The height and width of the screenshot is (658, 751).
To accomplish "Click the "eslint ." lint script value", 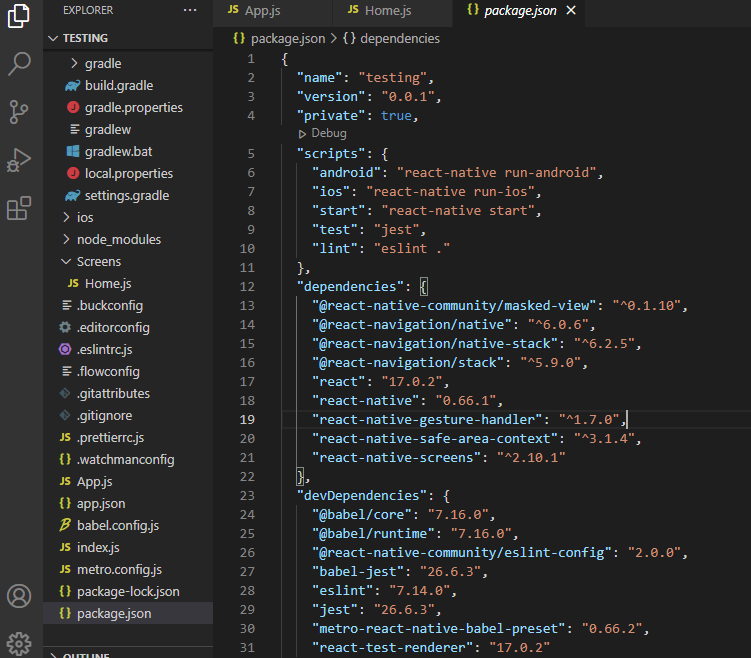I will pyautogui.click(x=412, y=249).
